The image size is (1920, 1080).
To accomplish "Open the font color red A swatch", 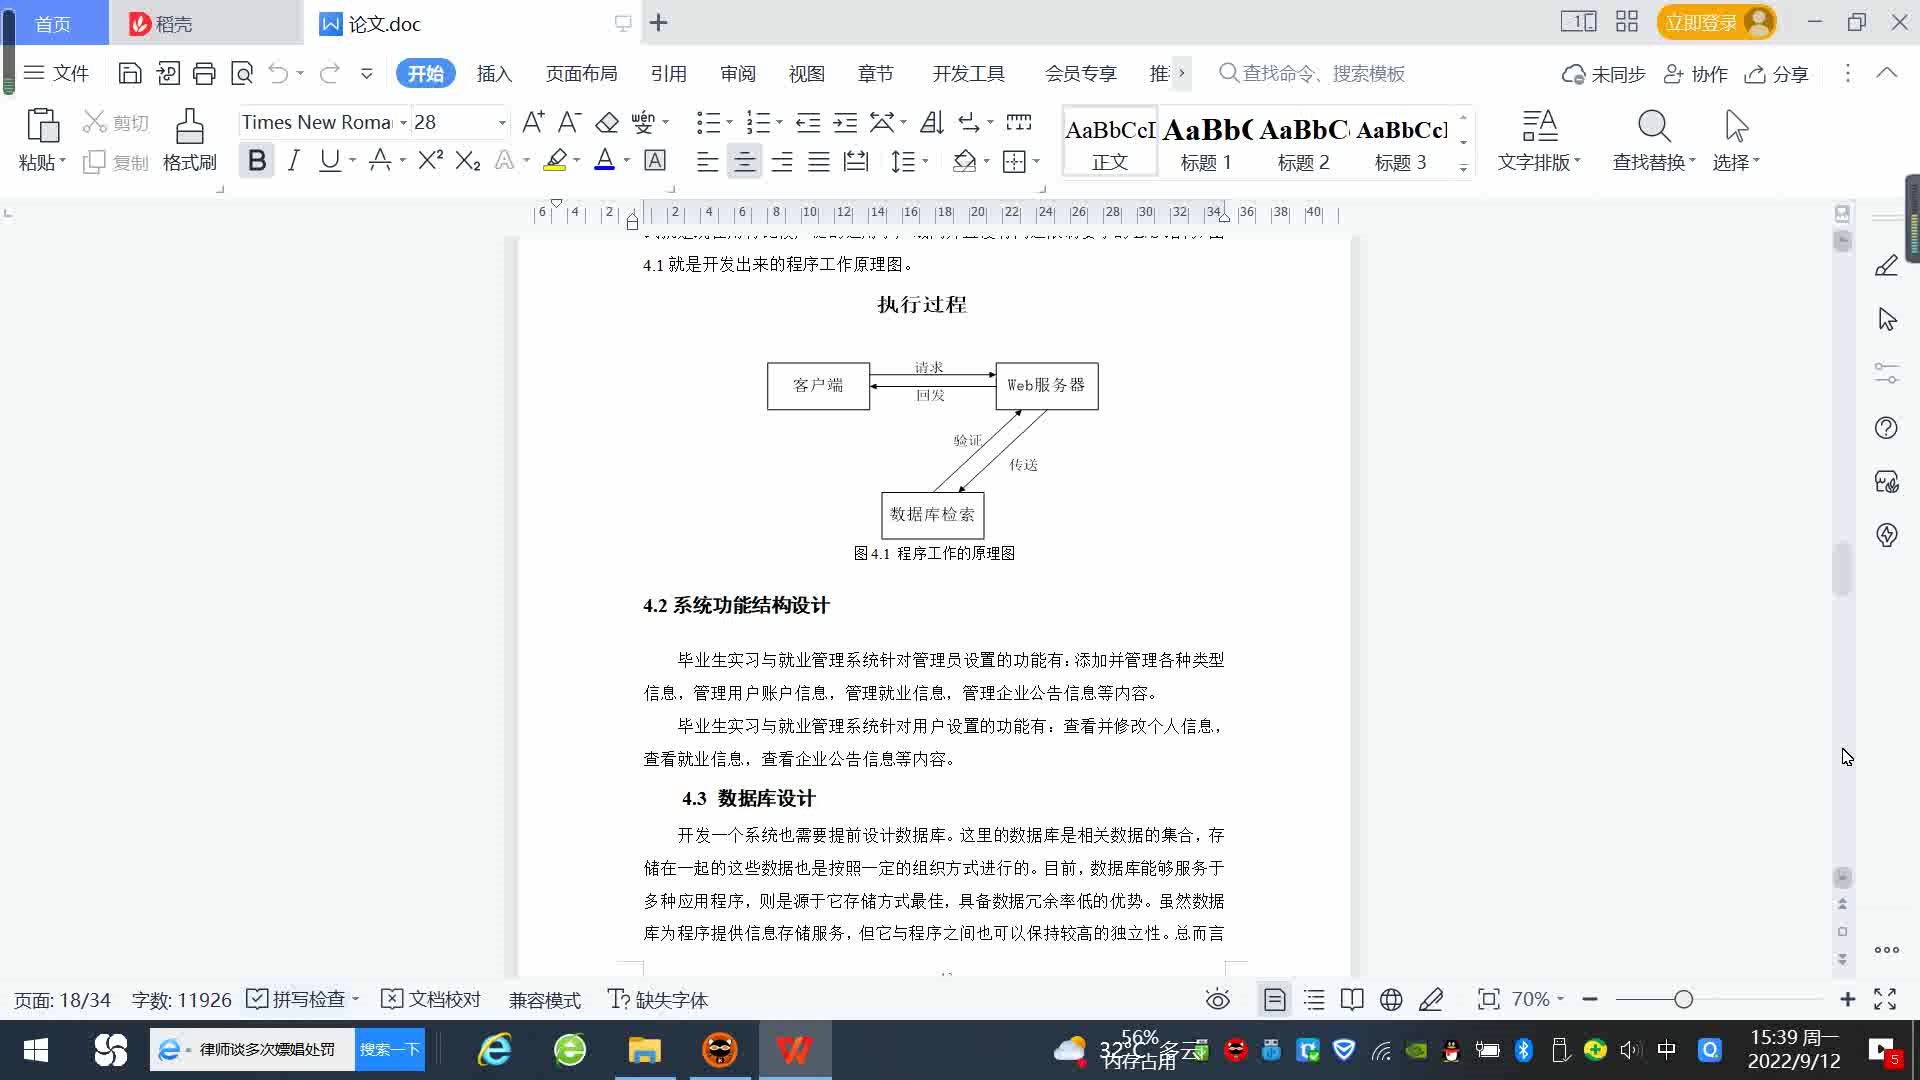I will tap(604, 160).
